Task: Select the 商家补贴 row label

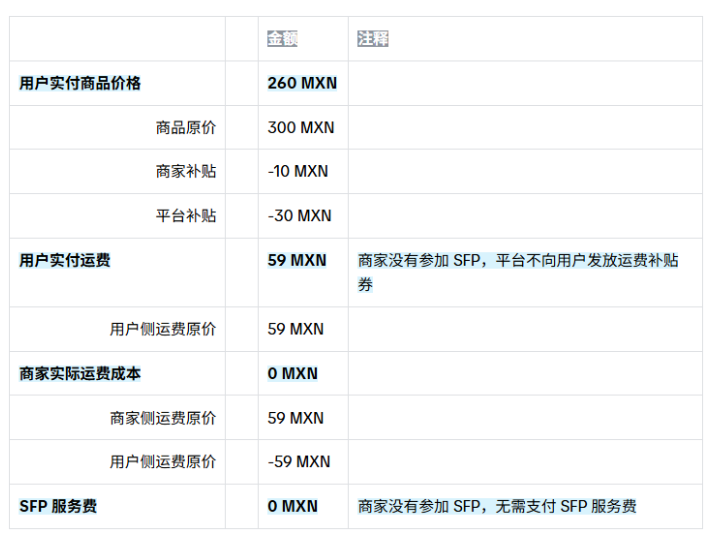Action: (185, 172)
